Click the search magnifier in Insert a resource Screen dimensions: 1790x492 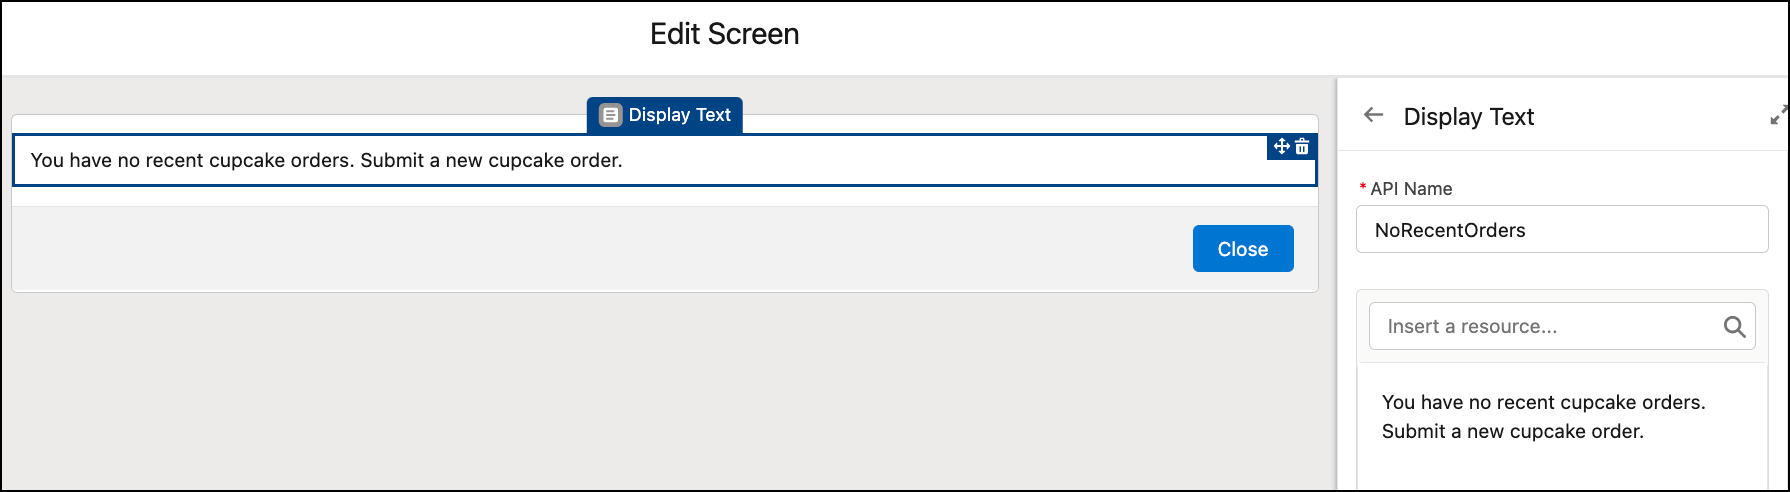(x=1734, y=327)
